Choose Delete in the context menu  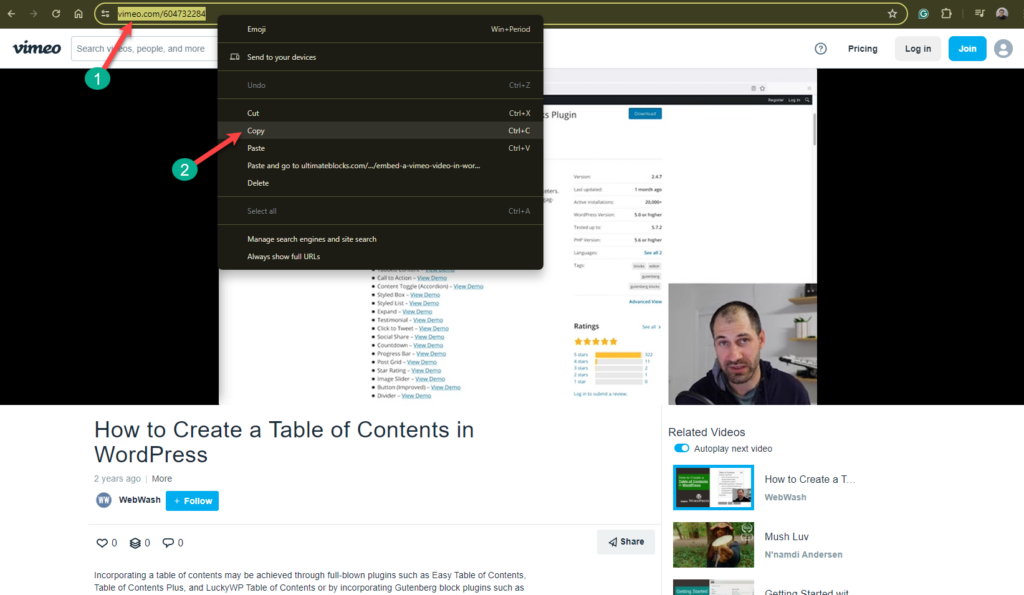pyautogui.click(x=380, y=183)
